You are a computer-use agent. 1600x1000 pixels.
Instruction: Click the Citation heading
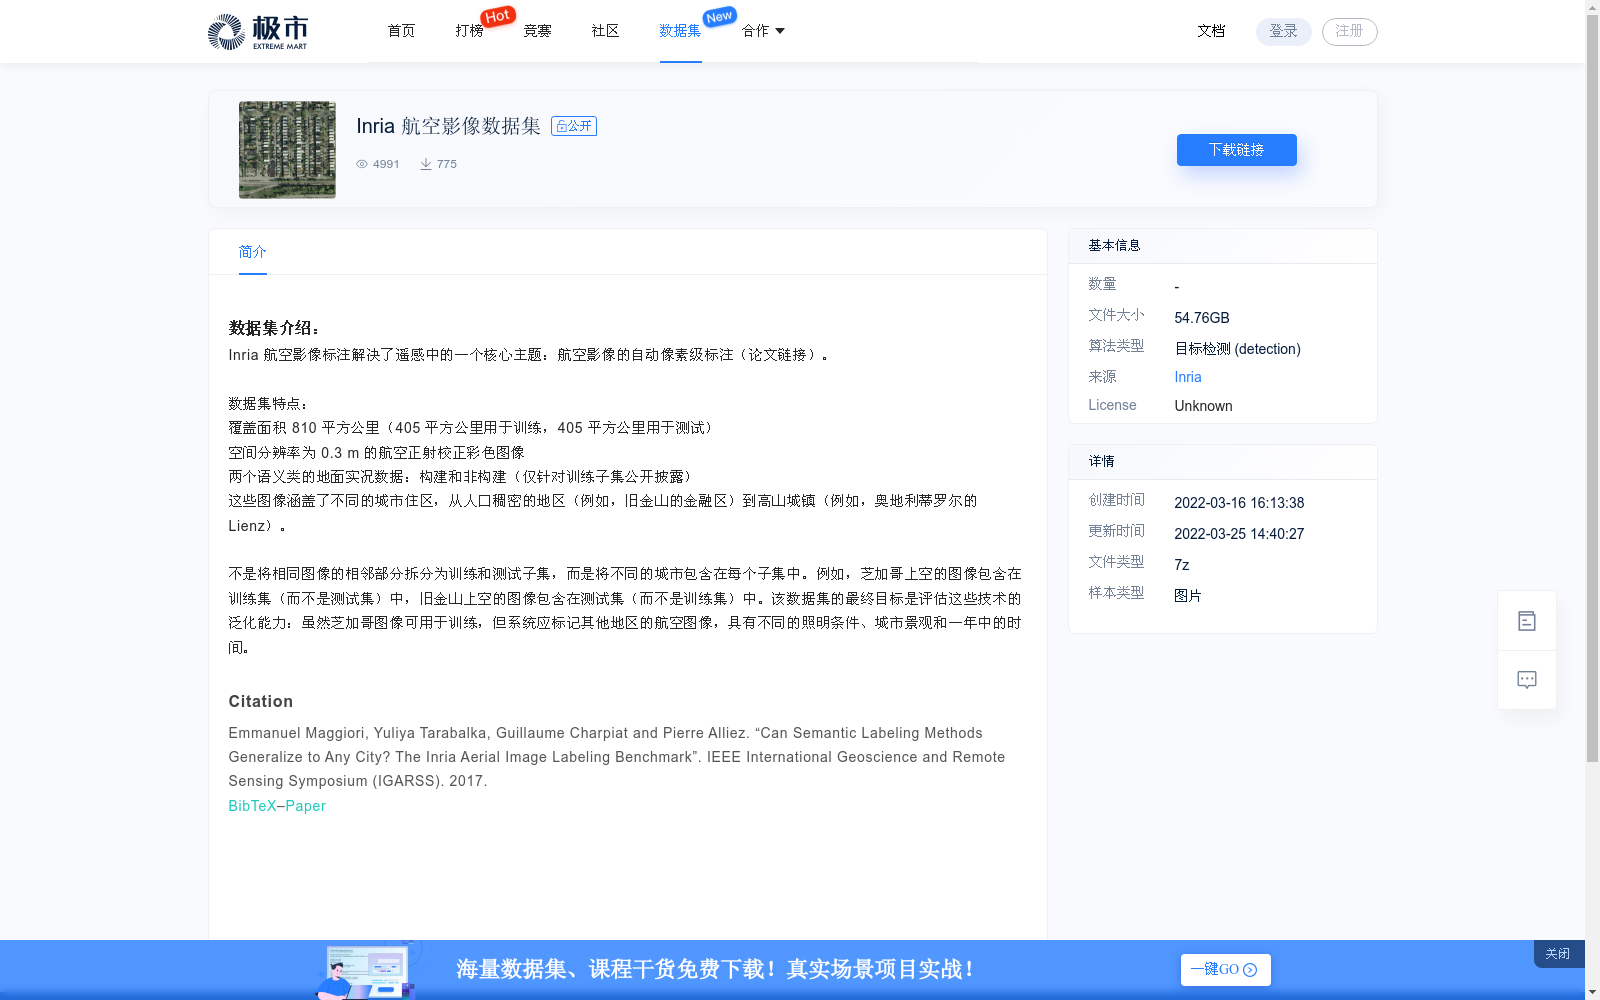pyautogui.click(x=261, y=702)
